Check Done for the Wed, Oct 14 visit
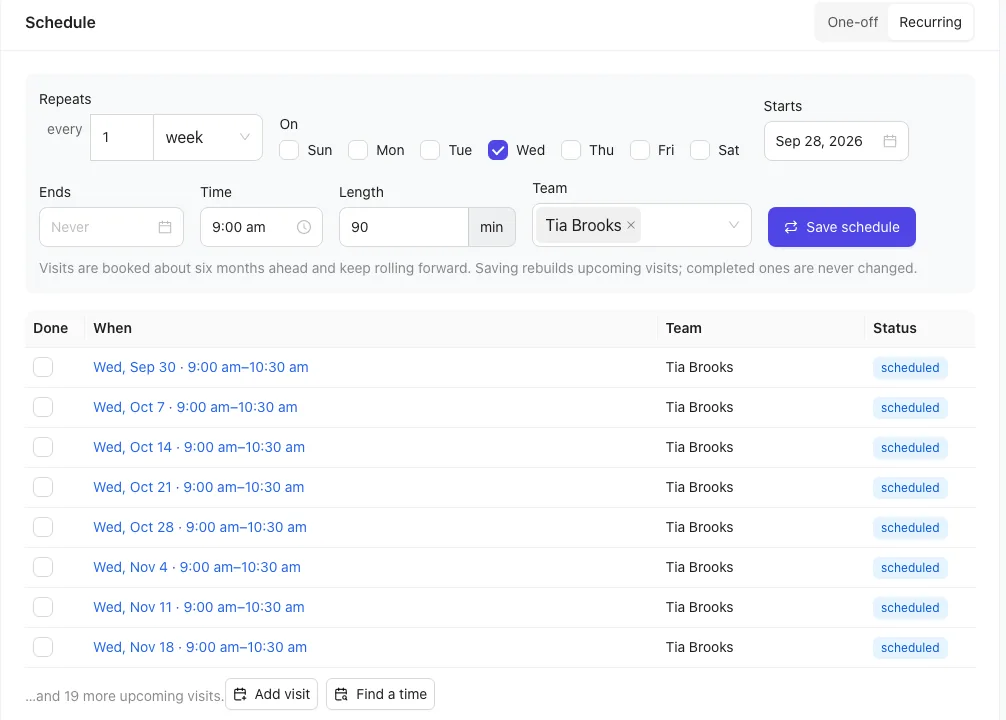Viewport: 1006px width, 720px height. point(43,447)
